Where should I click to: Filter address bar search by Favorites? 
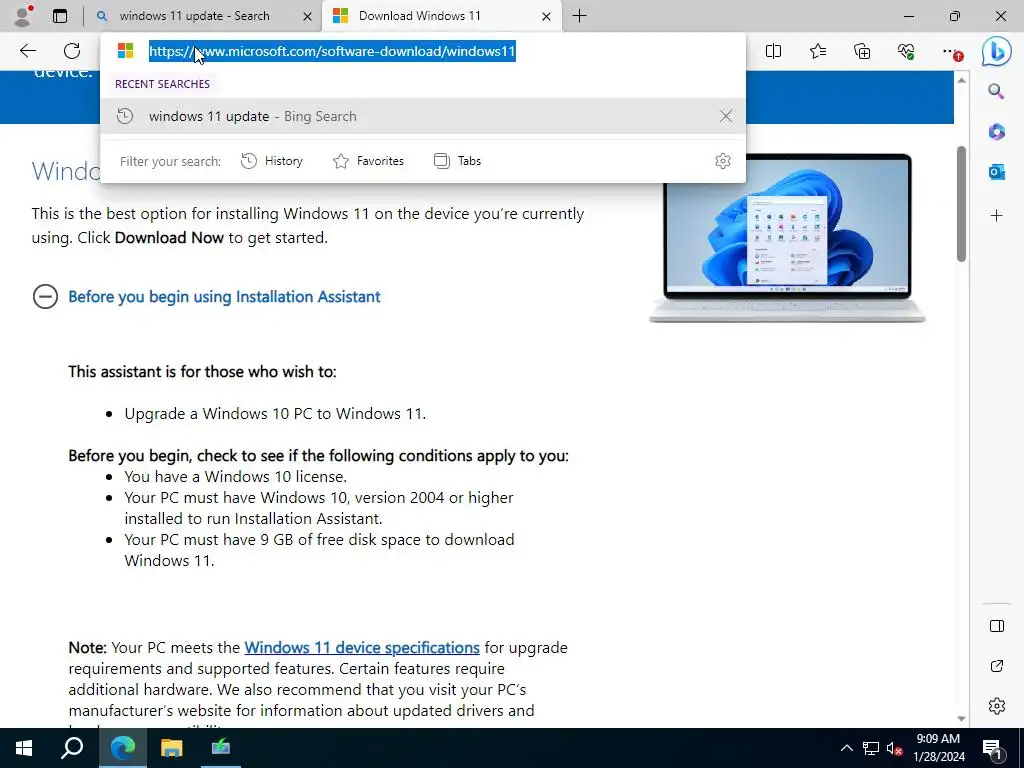368,161
